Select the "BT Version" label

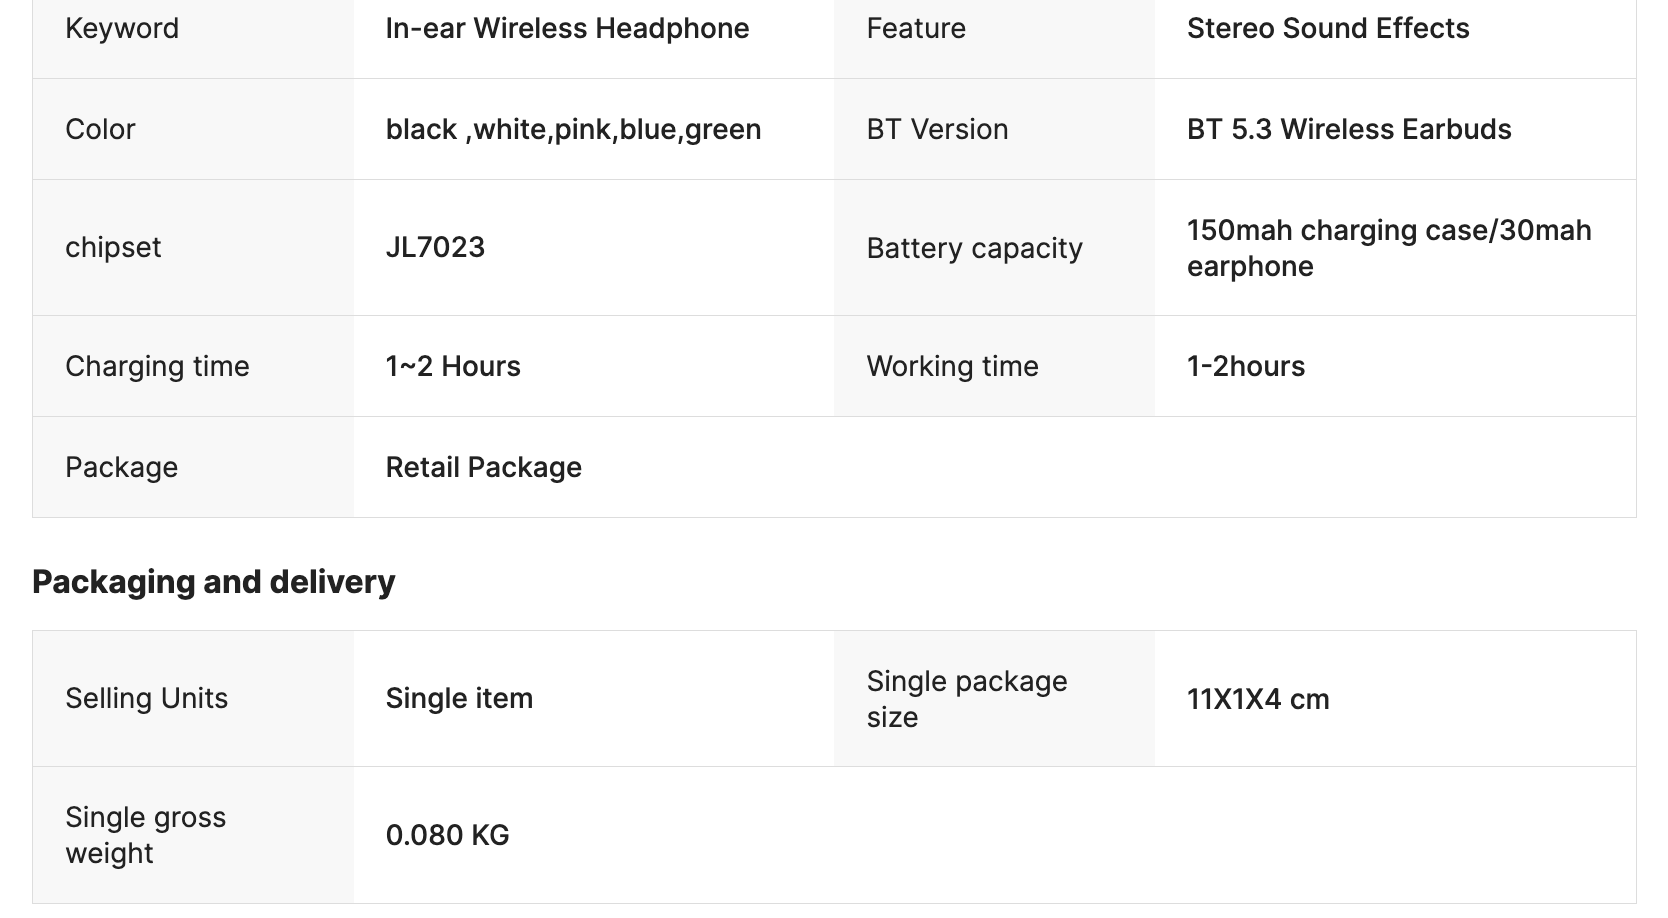(x=937, y=129)
